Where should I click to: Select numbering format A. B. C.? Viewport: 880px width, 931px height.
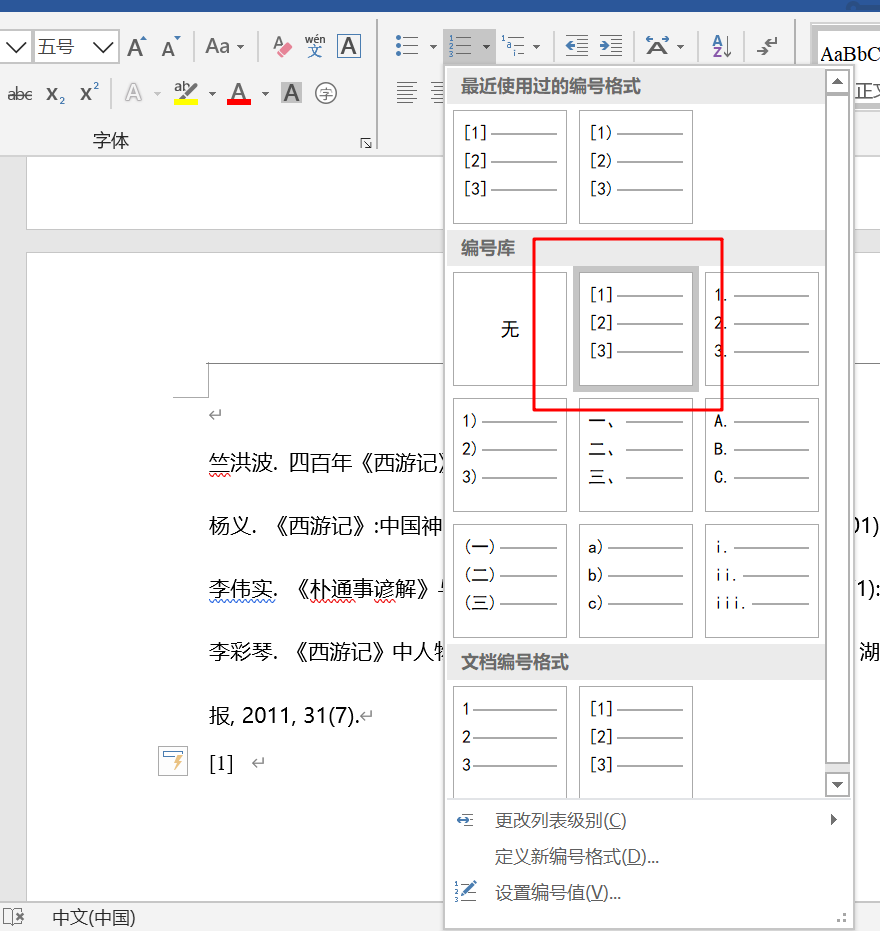click(x=762, y=455)
